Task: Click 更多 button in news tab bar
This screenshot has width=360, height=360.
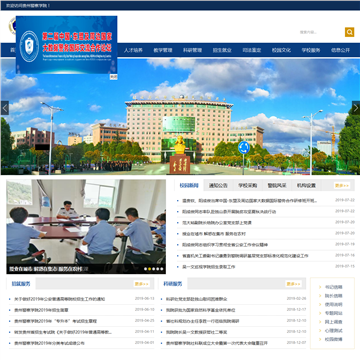Action: [x=342, y=185]
